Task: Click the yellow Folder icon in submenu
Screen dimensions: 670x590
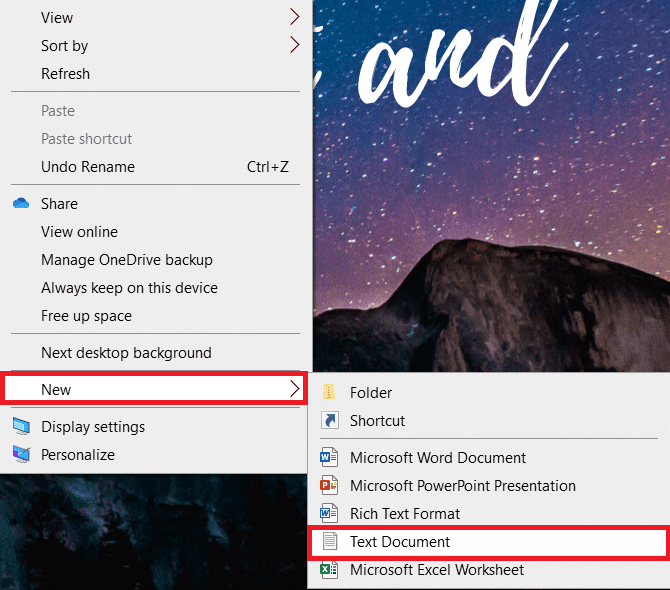Action: pyautogui.click(x=327, y=393)
